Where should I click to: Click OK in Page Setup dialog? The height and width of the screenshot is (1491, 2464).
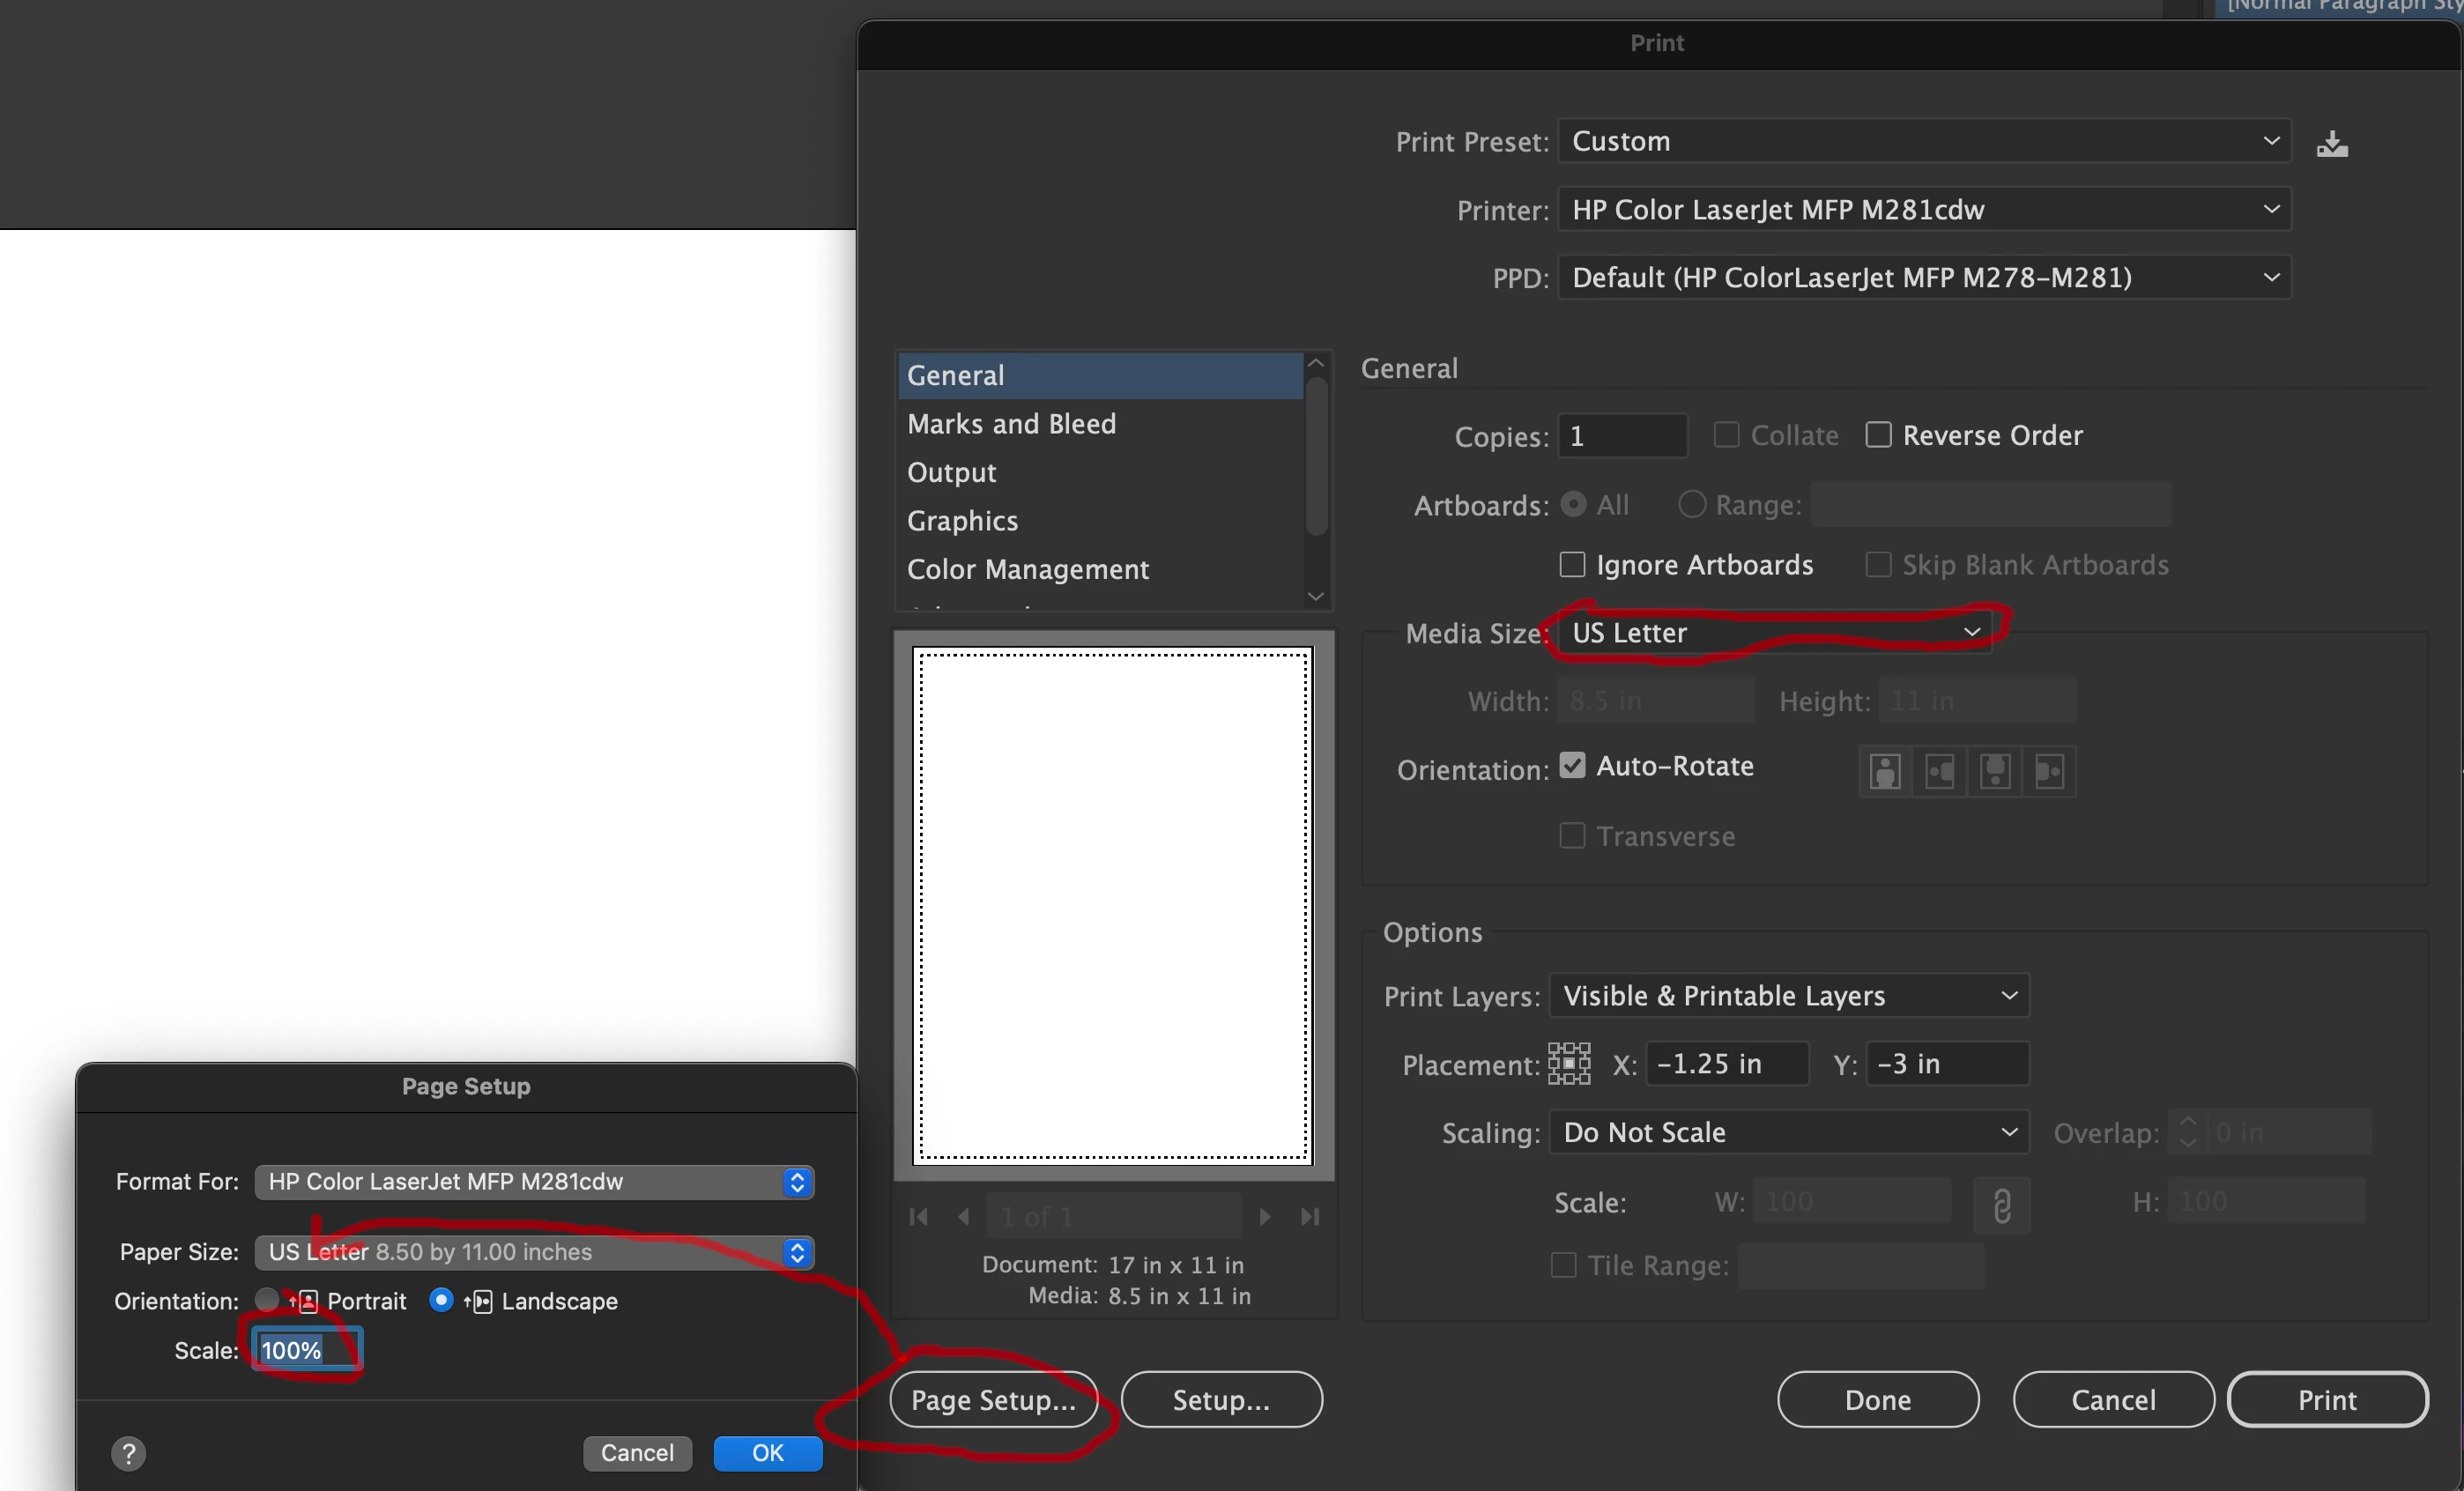pos(767,1453)
